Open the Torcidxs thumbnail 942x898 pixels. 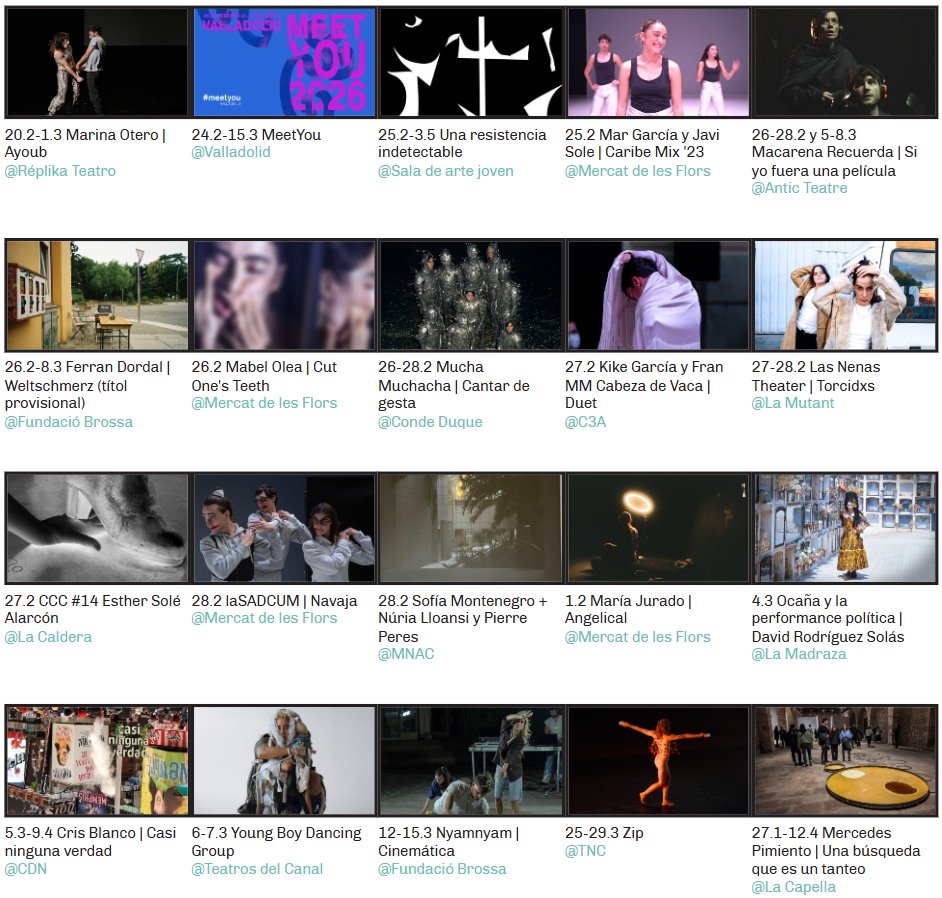[x=845, y=295]
